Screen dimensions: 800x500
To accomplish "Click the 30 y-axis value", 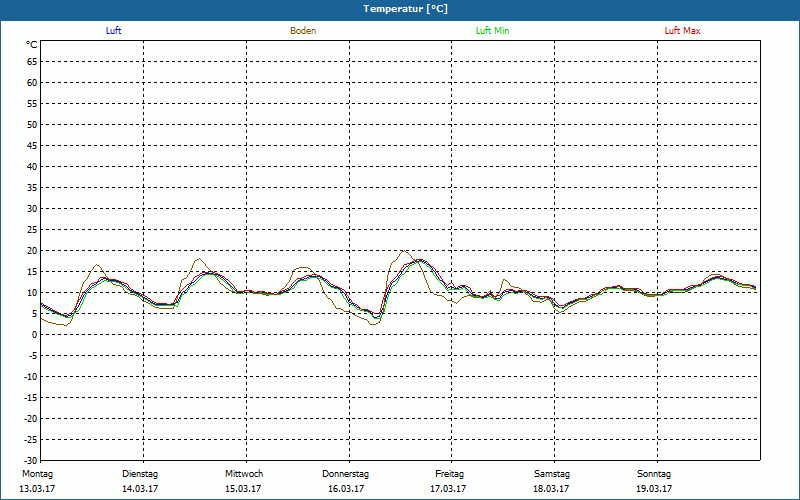I will pos(32,209).
